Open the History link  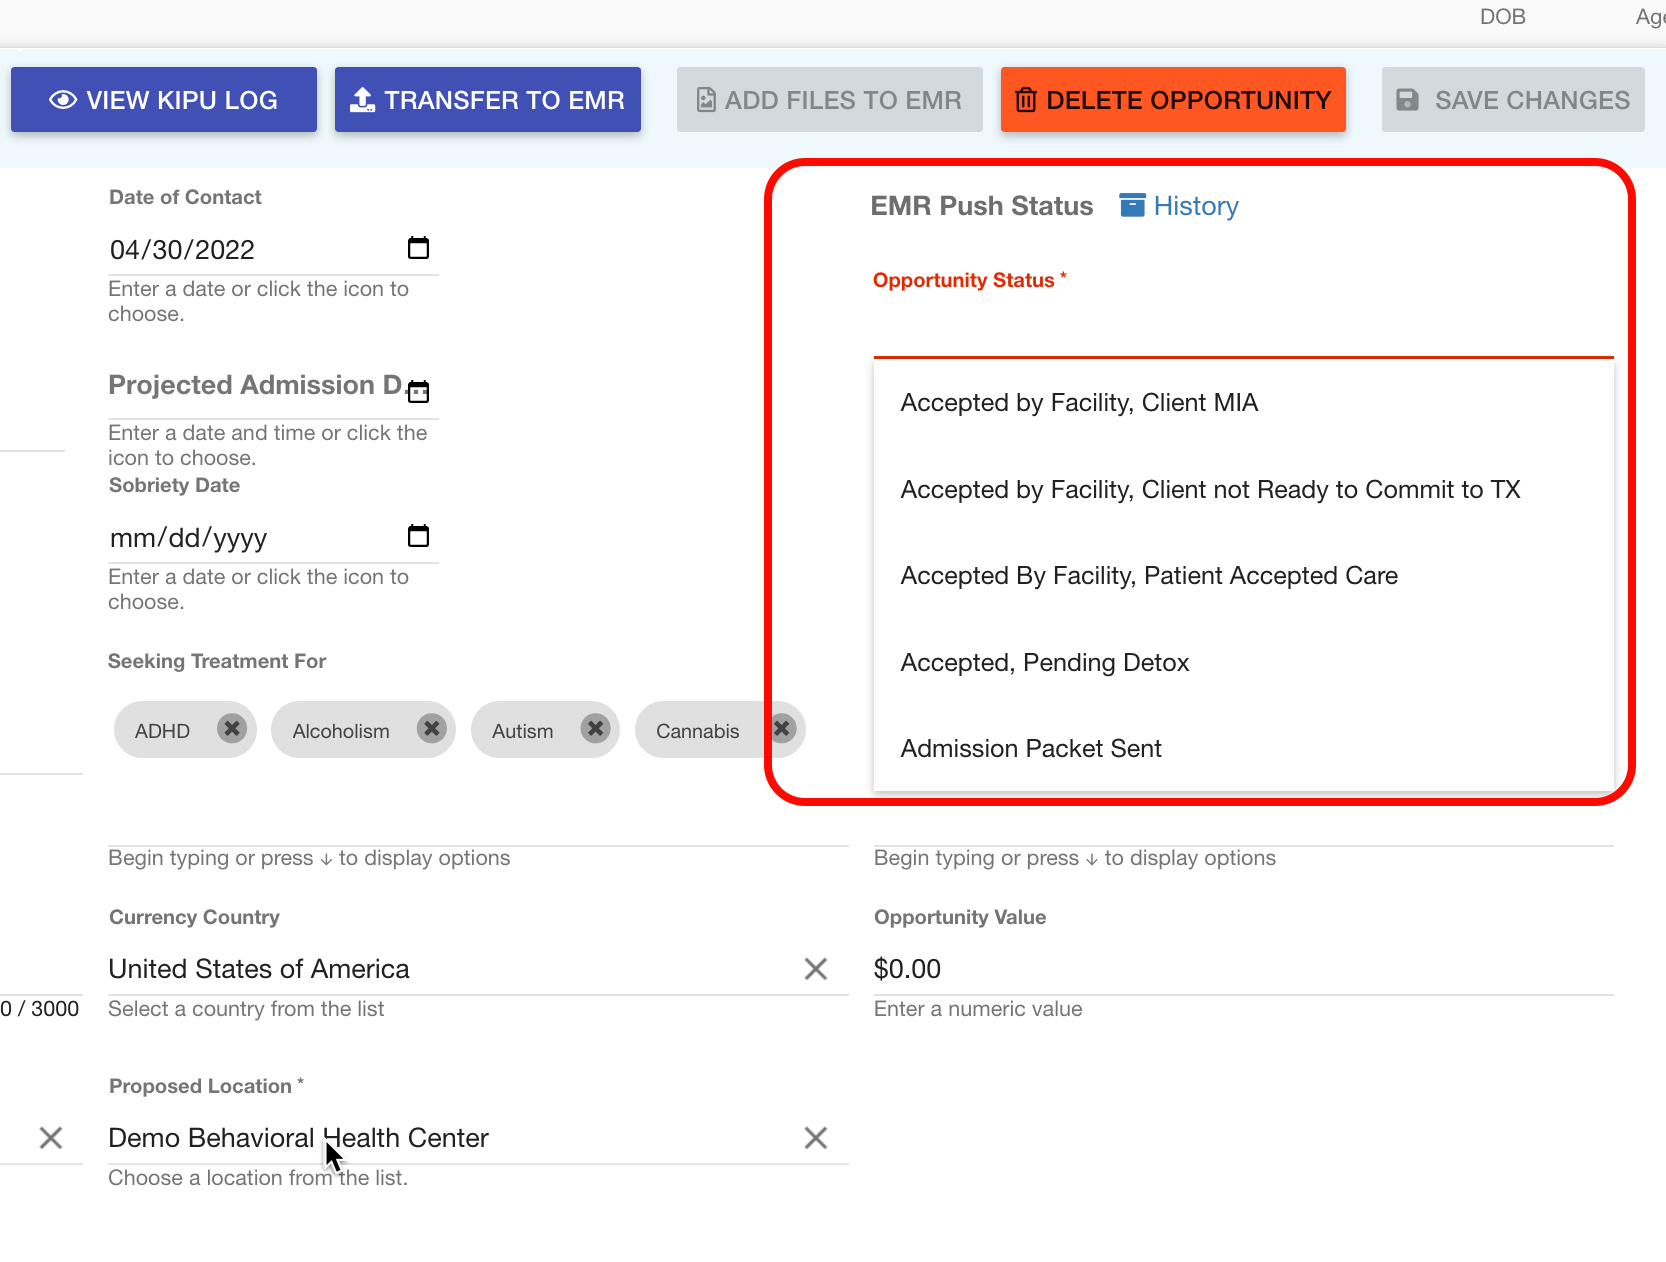pyautogui.click(x=1195, y=205)
